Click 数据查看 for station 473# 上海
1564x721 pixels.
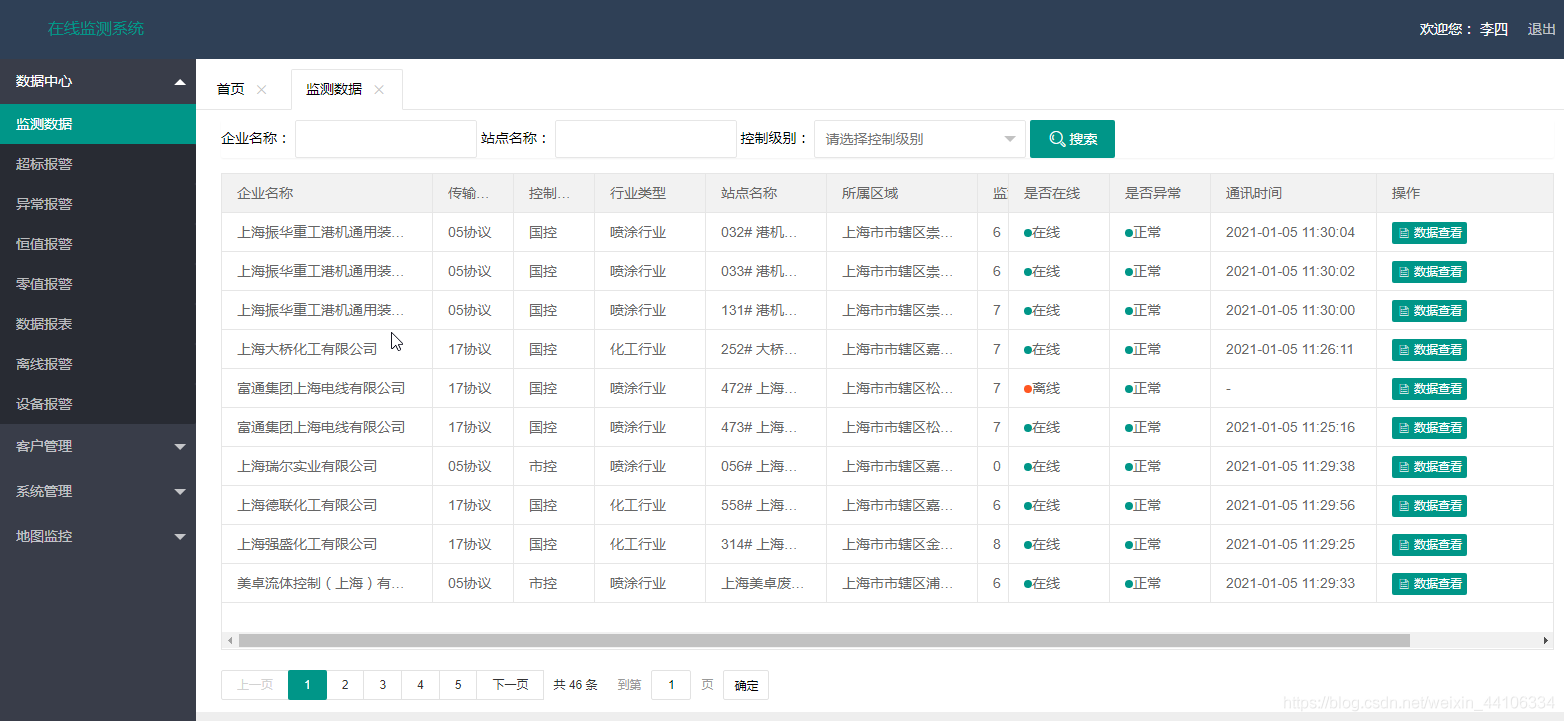1429,428
